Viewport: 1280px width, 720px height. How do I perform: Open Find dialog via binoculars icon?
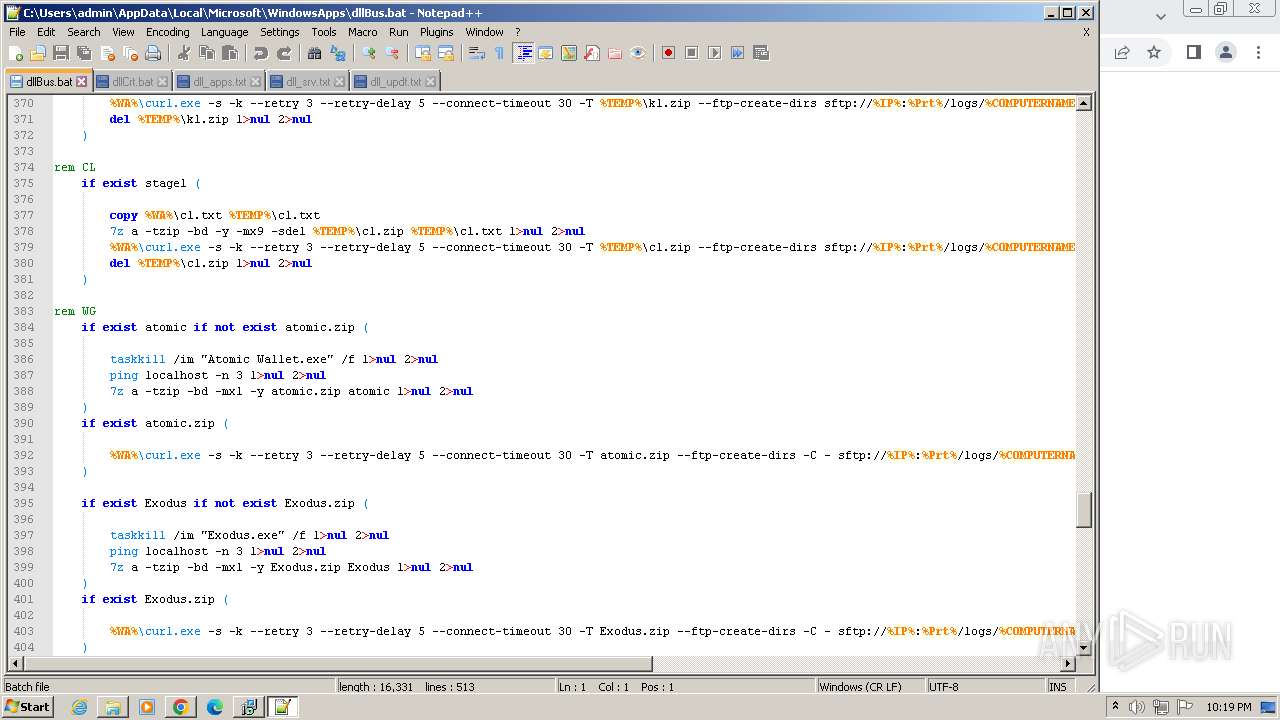315,53
